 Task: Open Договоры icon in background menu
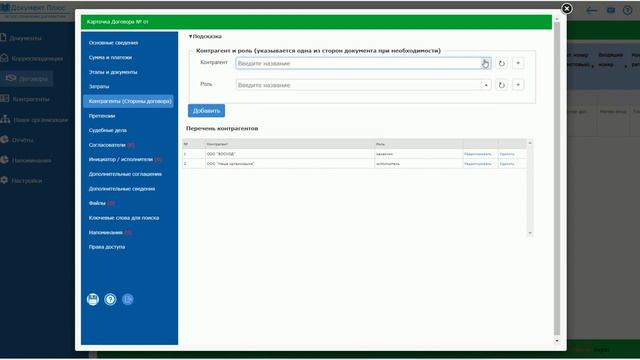click(11, 78)
